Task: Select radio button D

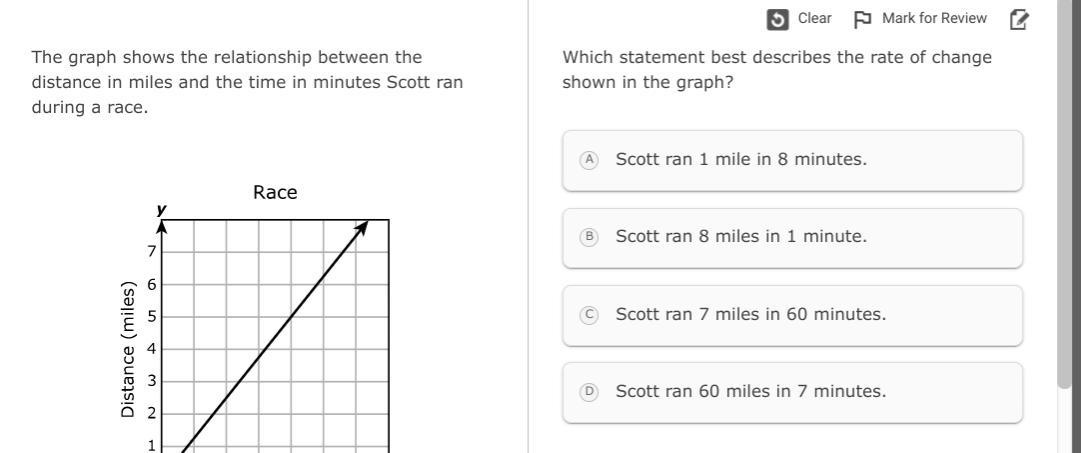Action: point(590,391)
